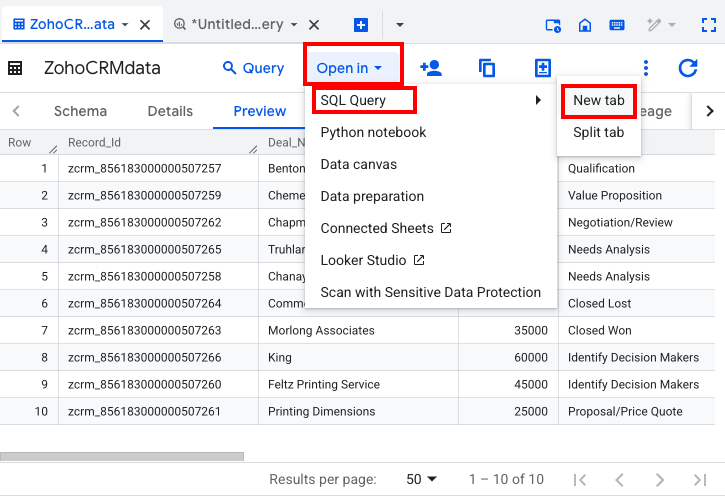Open the ZohoCR...ata tab dropdown arrow
725x497 pixels.
click(x=125, y=25)
